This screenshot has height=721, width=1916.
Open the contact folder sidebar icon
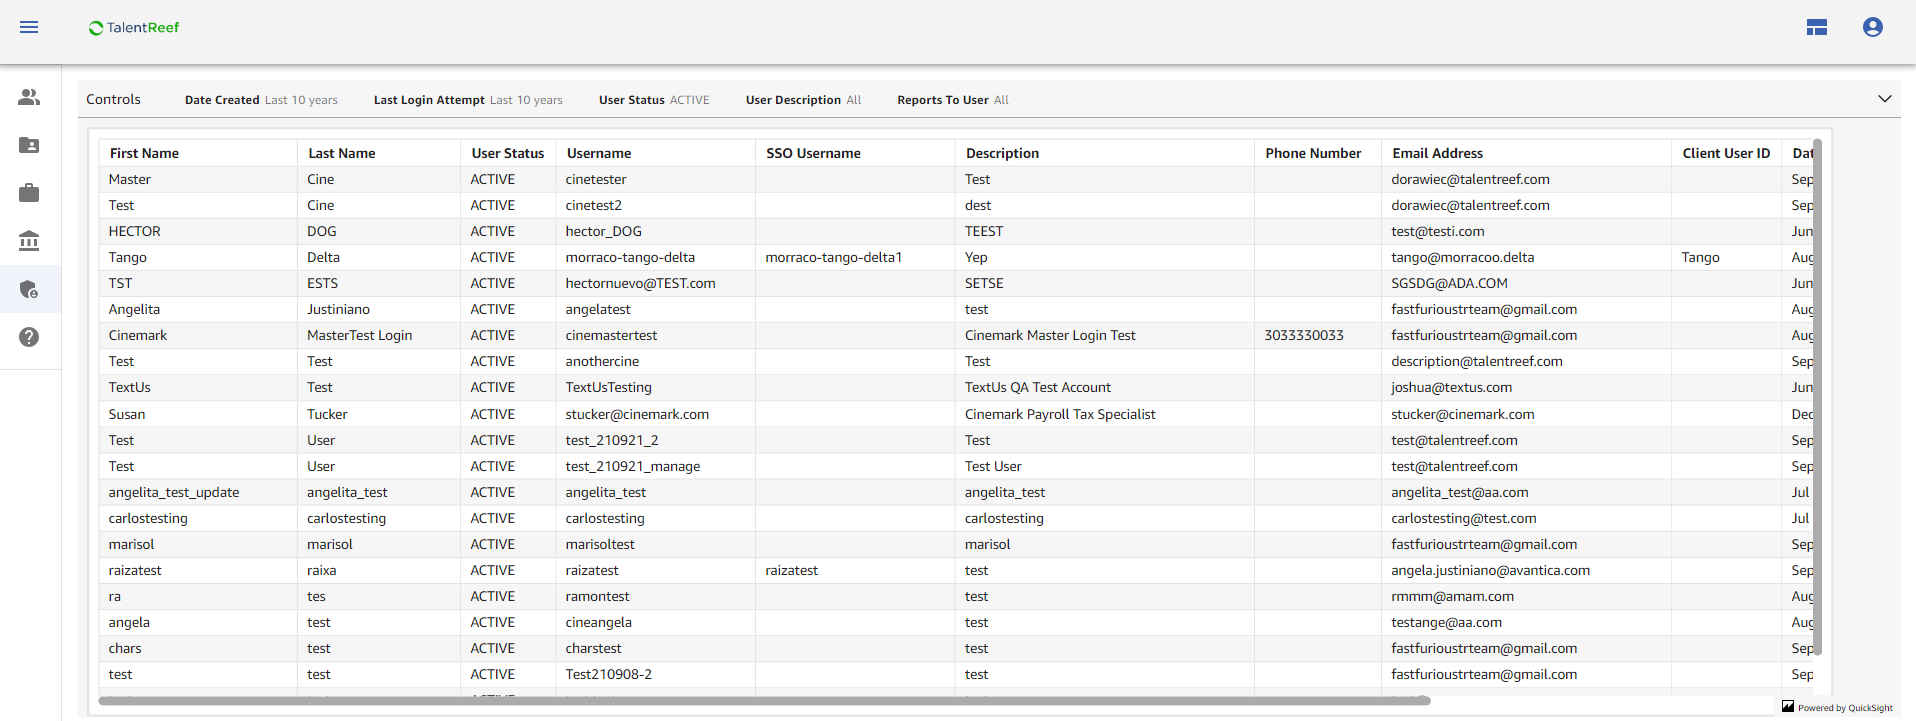29,145
